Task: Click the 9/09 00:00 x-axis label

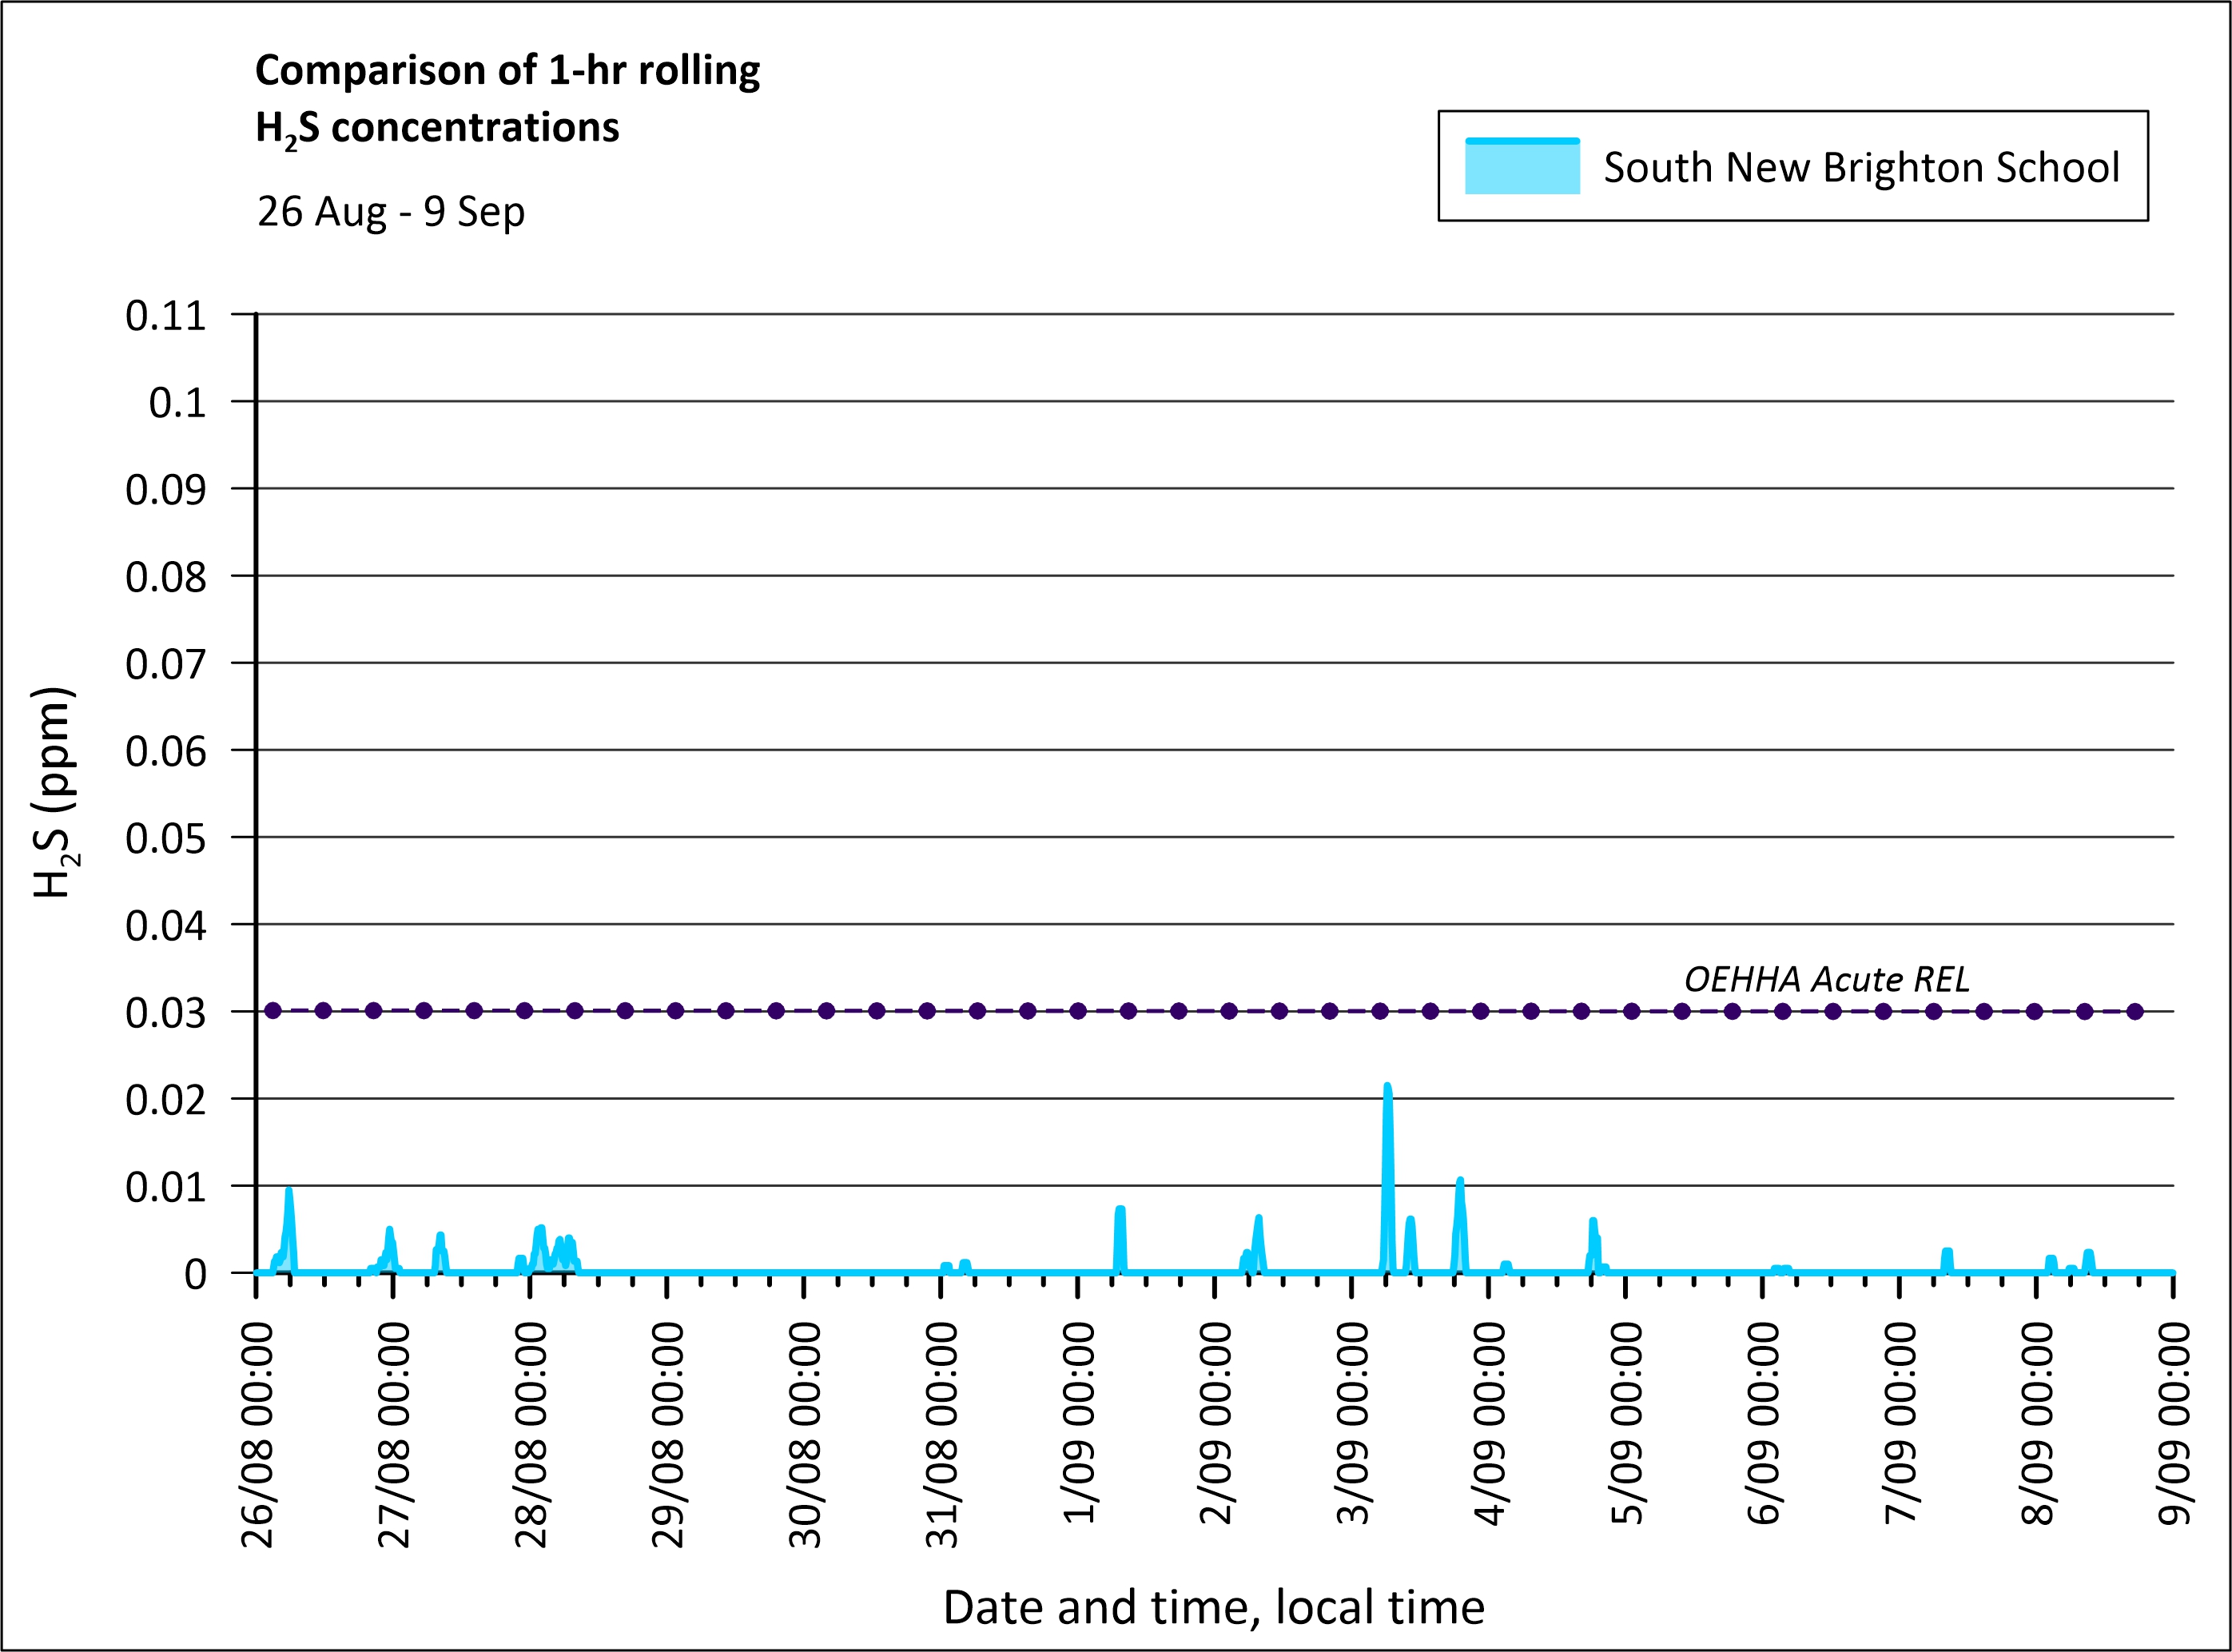Action: [x=2174, y=1423]
